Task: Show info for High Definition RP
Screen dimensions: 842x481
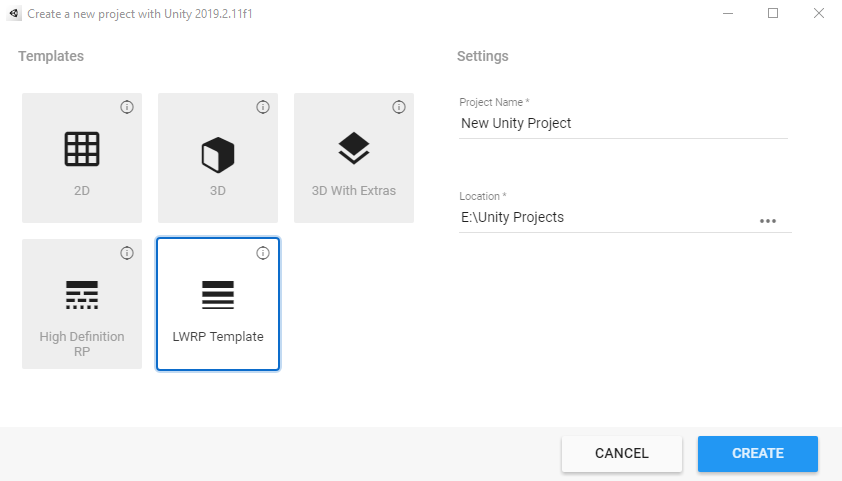Action: 127,253
